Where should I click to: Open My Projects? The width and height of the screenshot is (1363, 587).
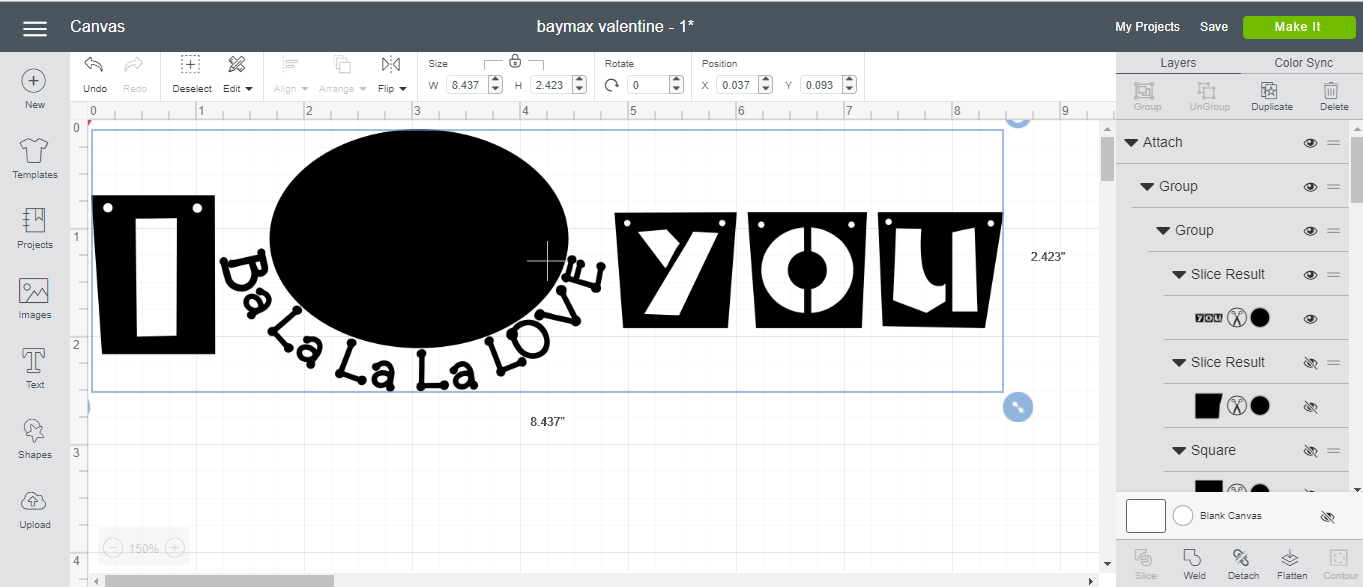point(1147,27)
